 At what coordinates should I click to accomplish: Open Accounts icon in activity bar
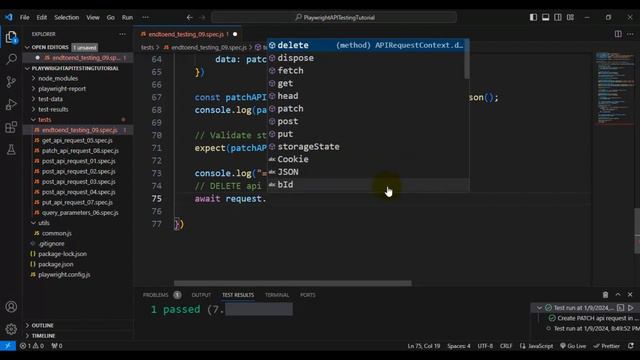[x=11, y=307]
